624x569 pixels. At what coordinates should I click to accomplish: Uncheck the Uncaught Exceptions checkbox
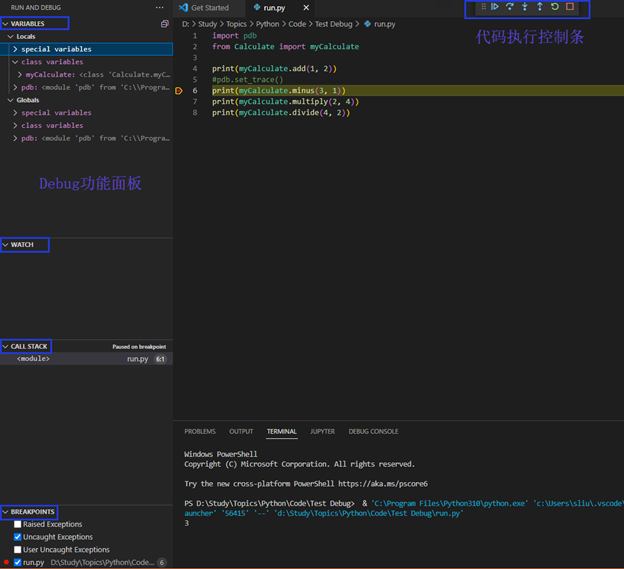click(18, 537)
